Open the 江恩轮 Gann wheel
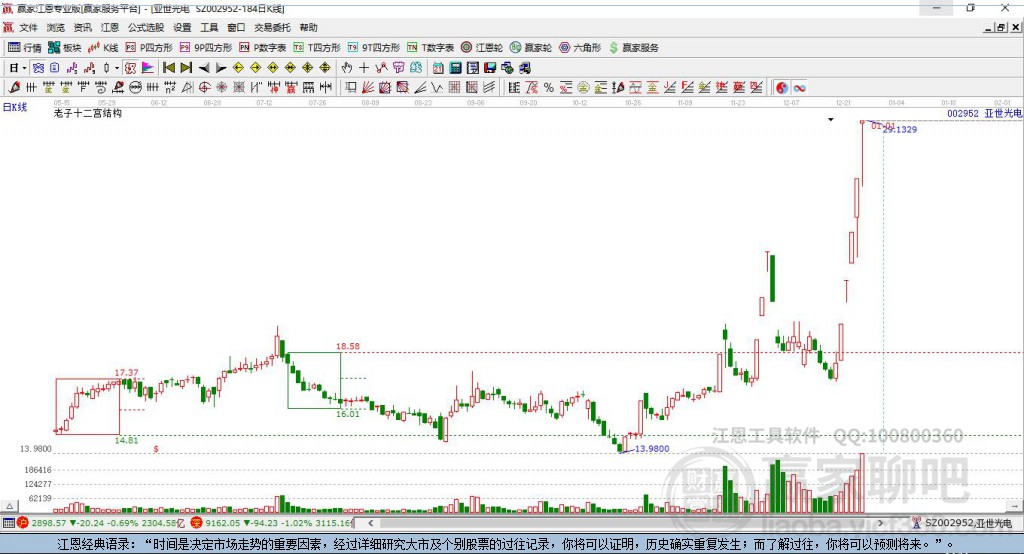 coord(482,48)
